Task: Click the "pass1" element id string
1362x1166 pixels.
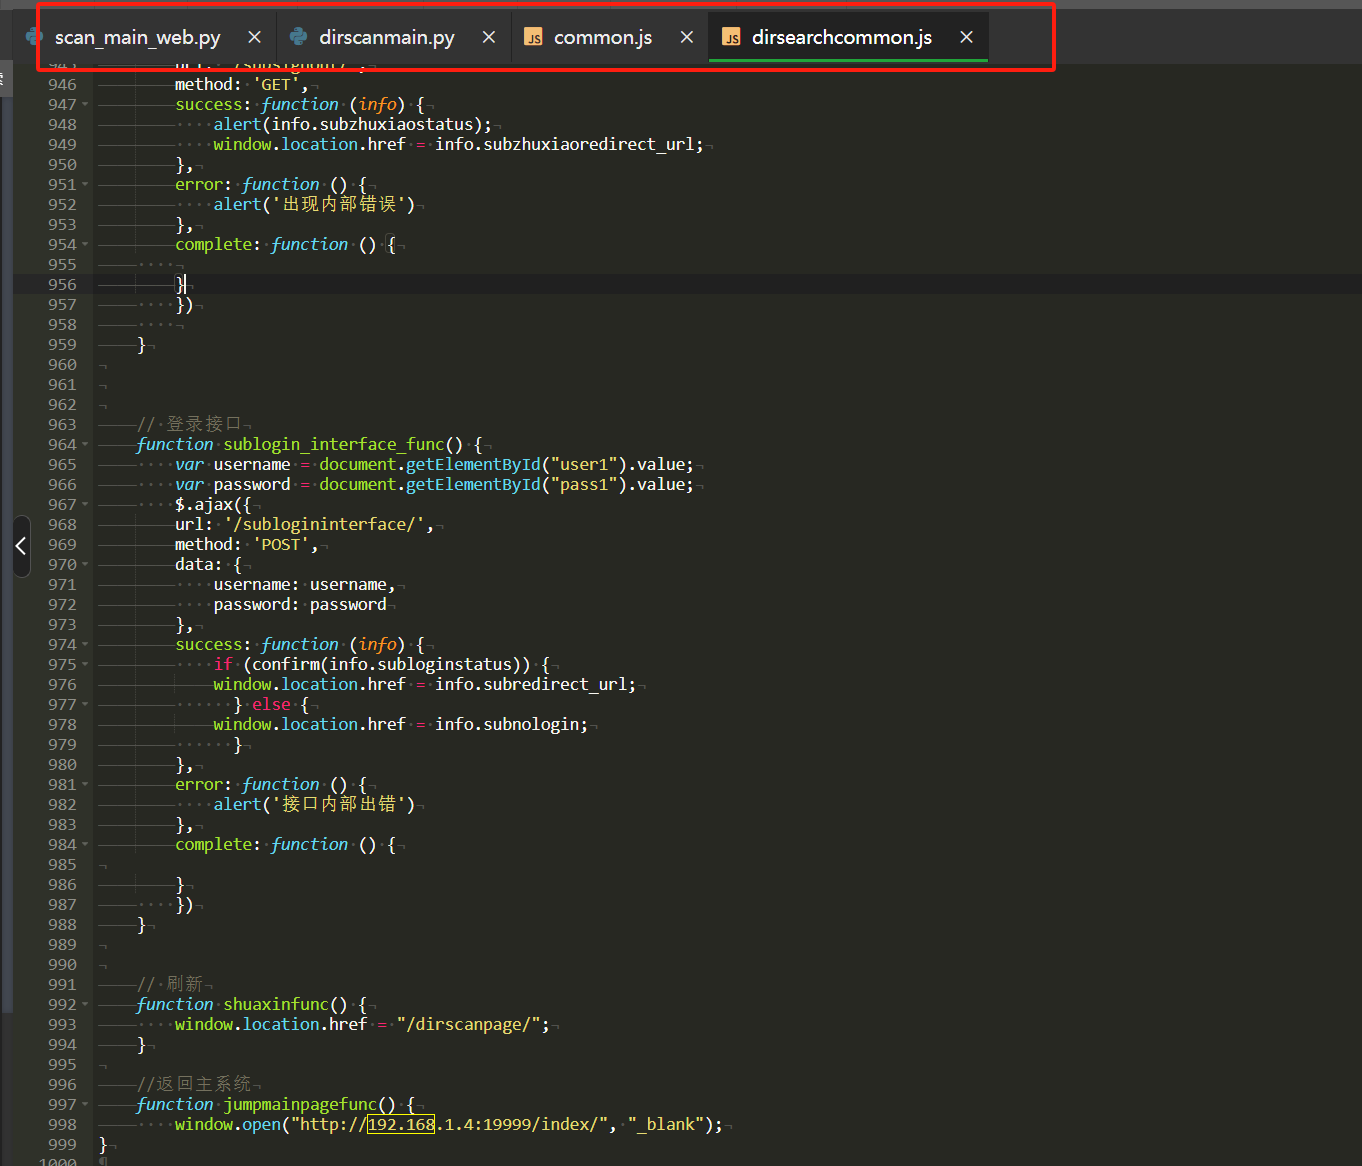Action: click(584, 484)
